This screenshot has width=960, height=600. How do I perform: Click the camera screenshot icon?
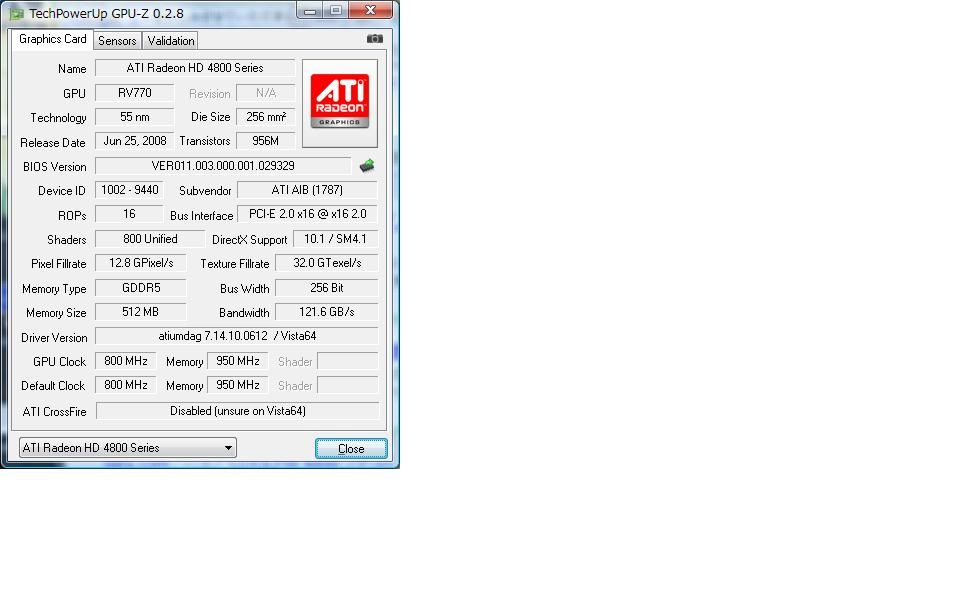pyautogui.click(x=375, y=39)
